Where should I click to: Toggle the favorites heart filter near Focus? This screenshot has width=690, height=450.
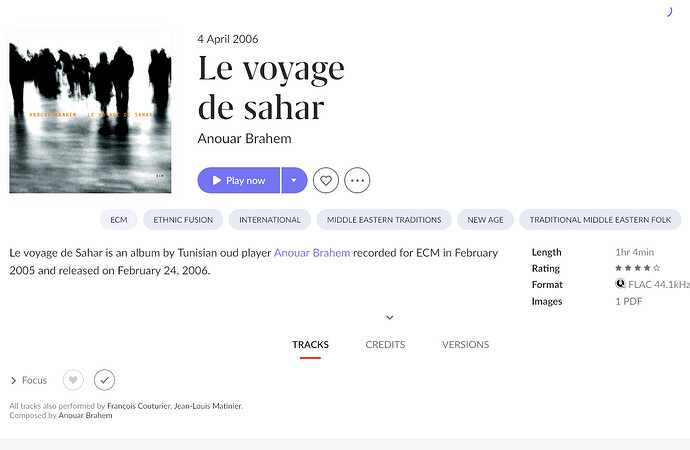click(x=73, y=380)
